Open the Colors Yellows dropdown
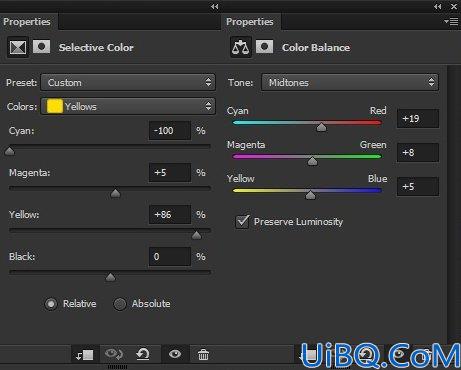461x370 pixels. click(128, 106)
